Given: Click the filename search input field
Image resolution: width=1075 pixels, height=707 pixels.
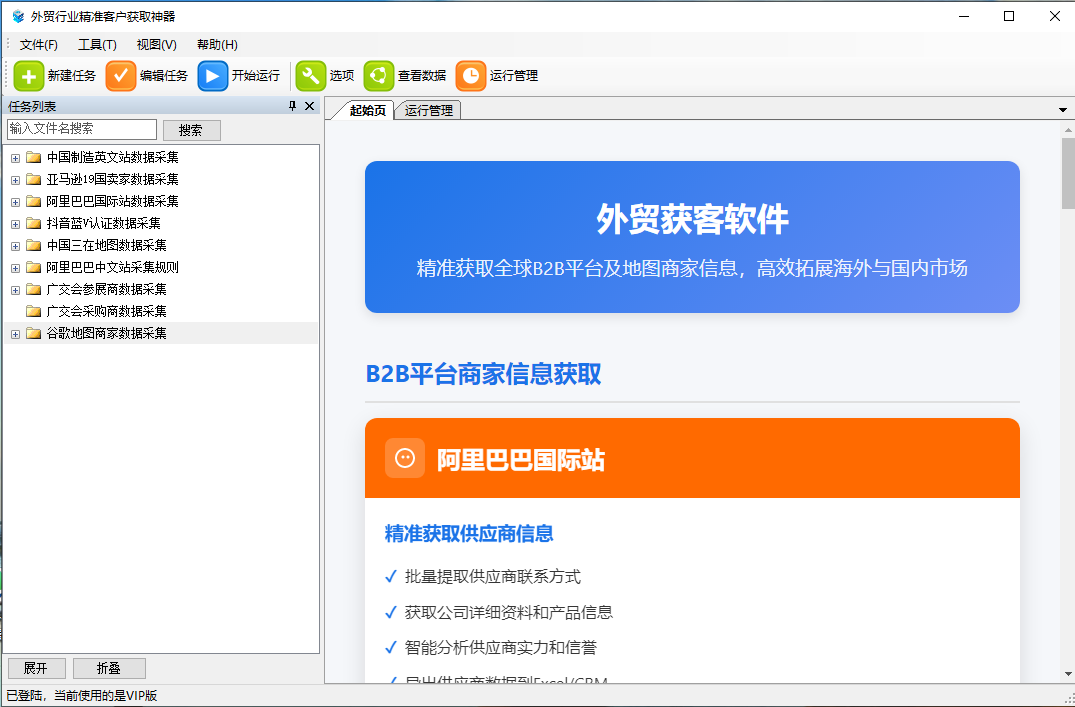Looking at the screenshot, I should click(x=83, y=129).
